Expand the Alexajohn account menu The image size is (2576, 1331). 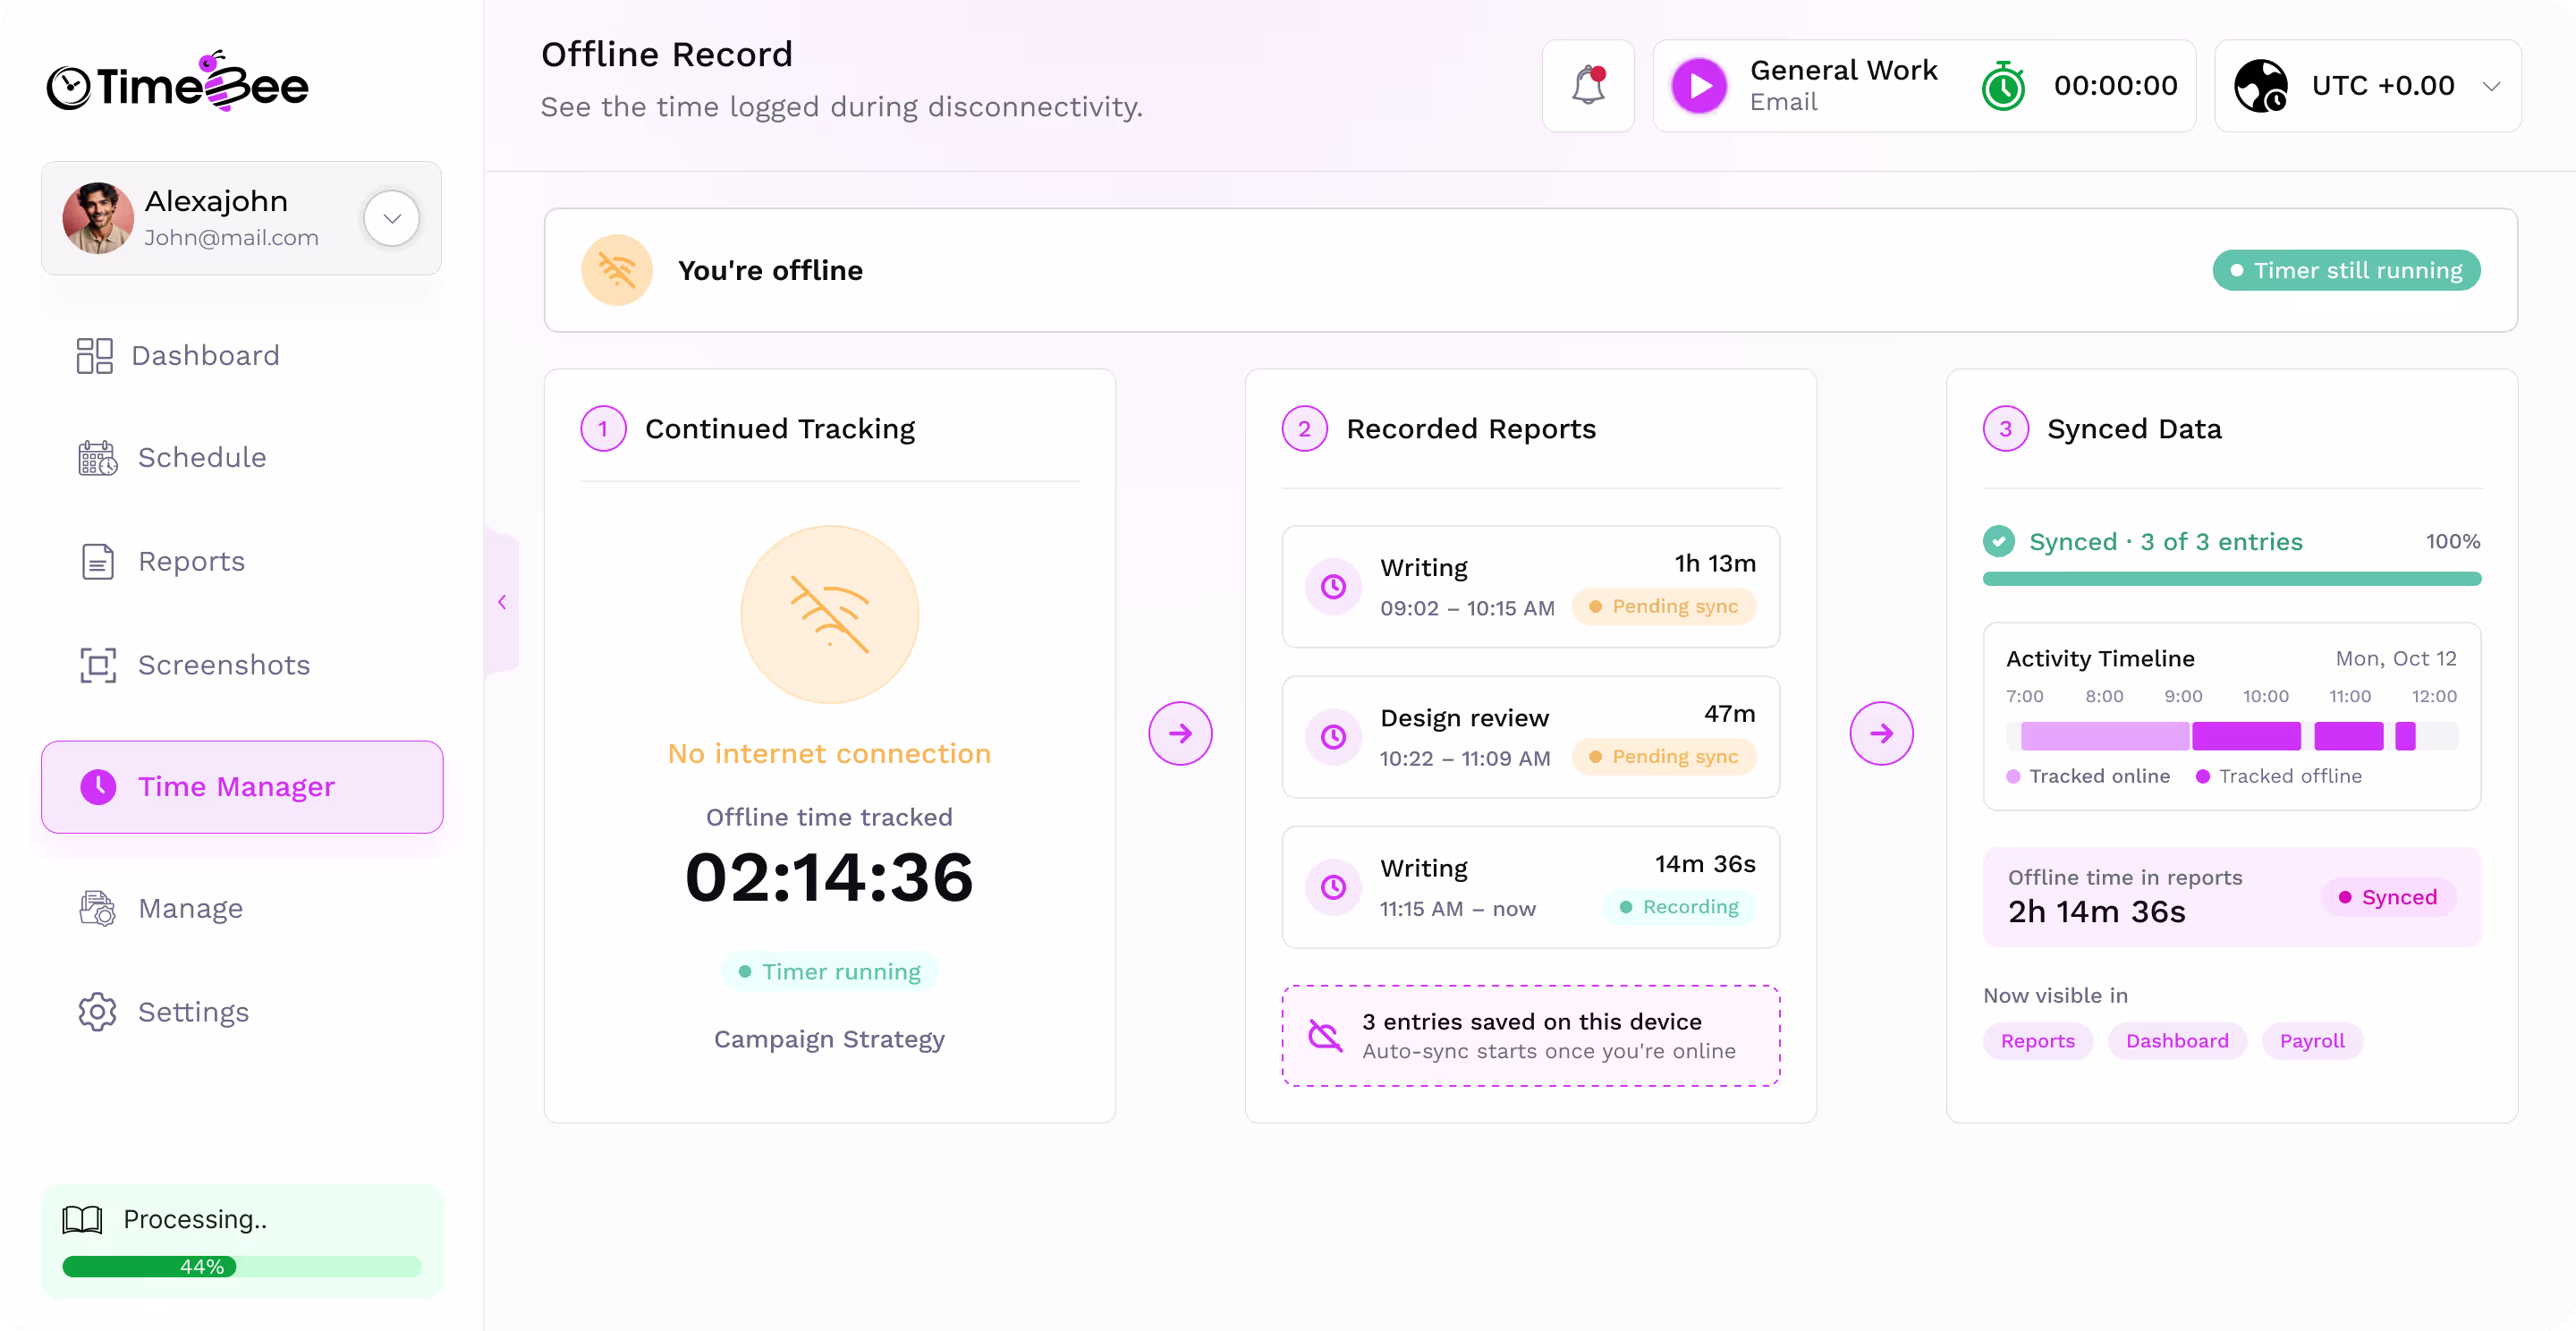[391, 218]
